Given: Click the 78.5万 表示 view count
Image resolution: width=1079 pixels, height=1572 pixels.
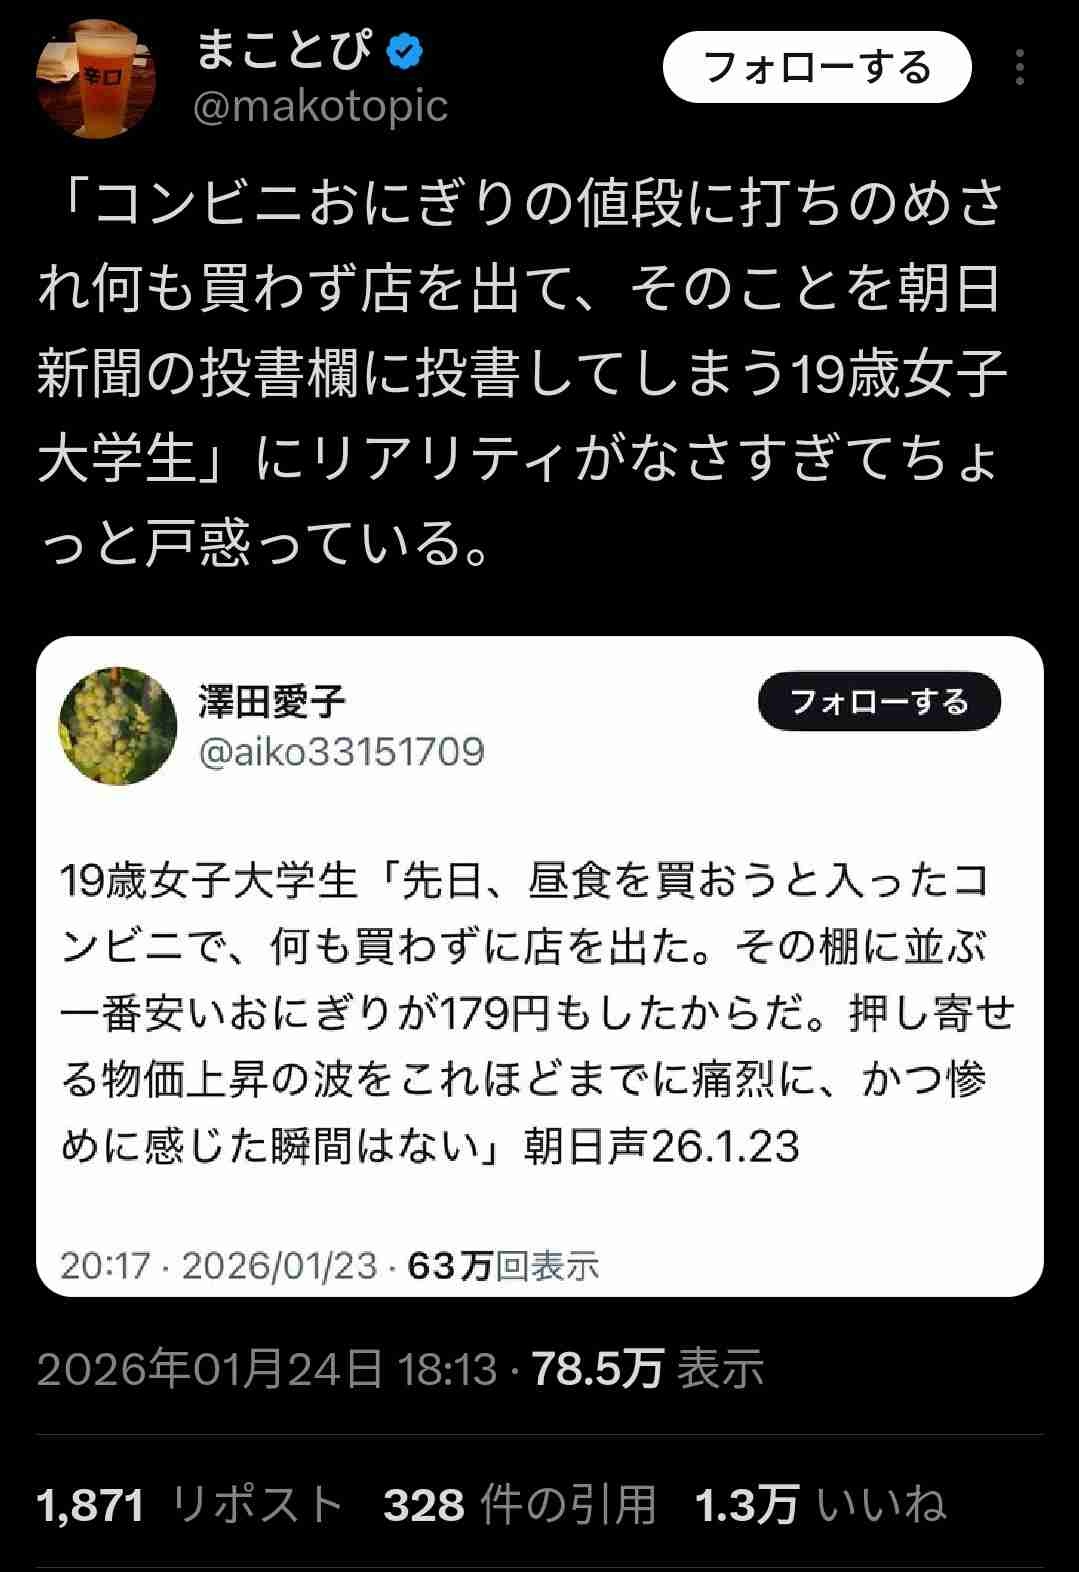Looking at the screenshot, I should (648, 1368).
